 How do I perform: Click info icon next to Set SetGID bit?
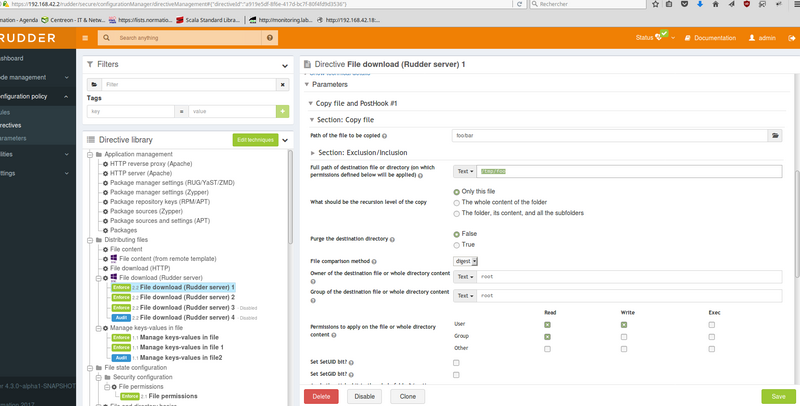[351, 374]
